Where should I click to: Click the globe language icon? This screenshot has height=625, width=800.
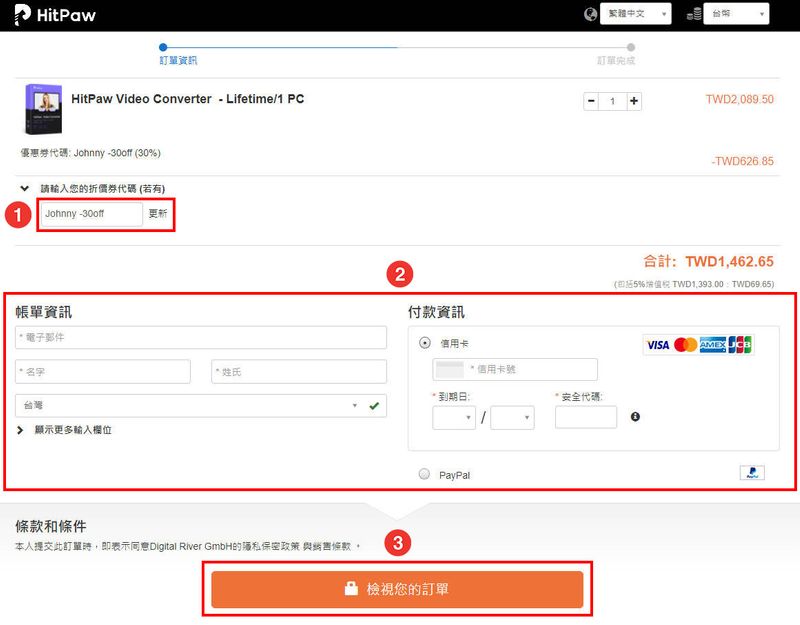tap(590, 14)
